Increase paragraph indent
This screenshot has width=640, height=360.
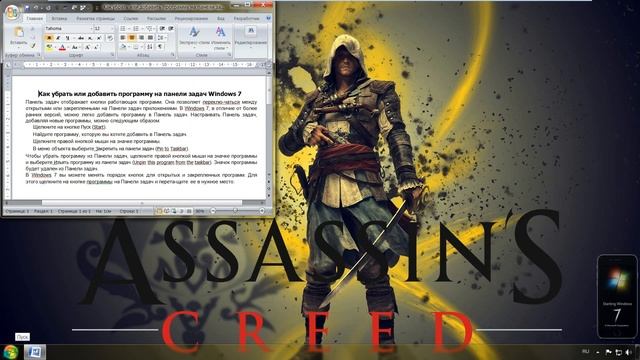point(171,28)
